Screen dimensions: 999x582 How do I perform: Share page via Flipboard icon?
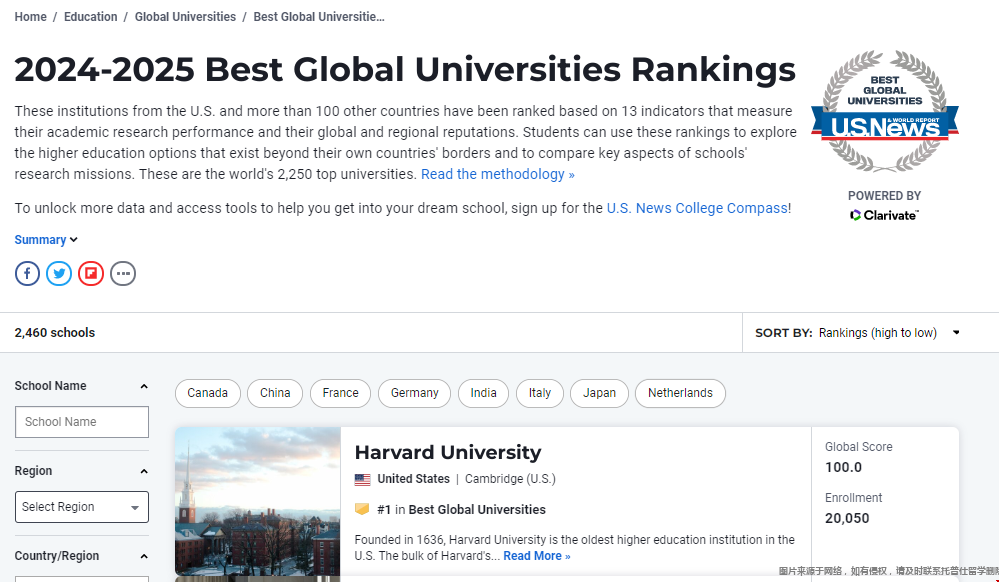tap(91, 273)
